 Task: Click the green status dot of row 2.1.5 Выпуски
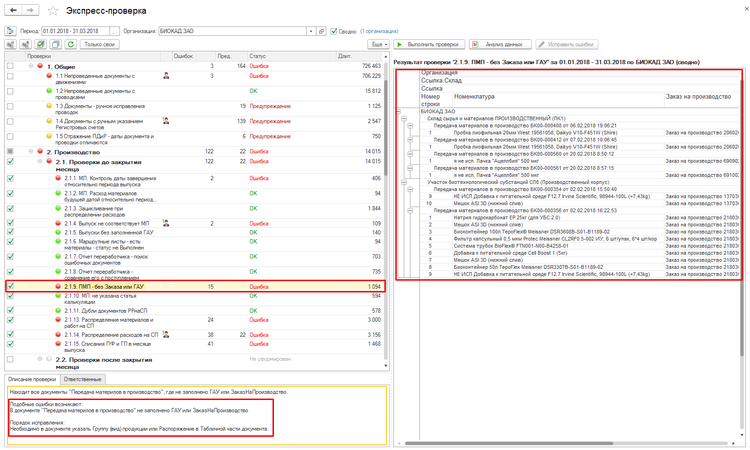coord(58,232)
